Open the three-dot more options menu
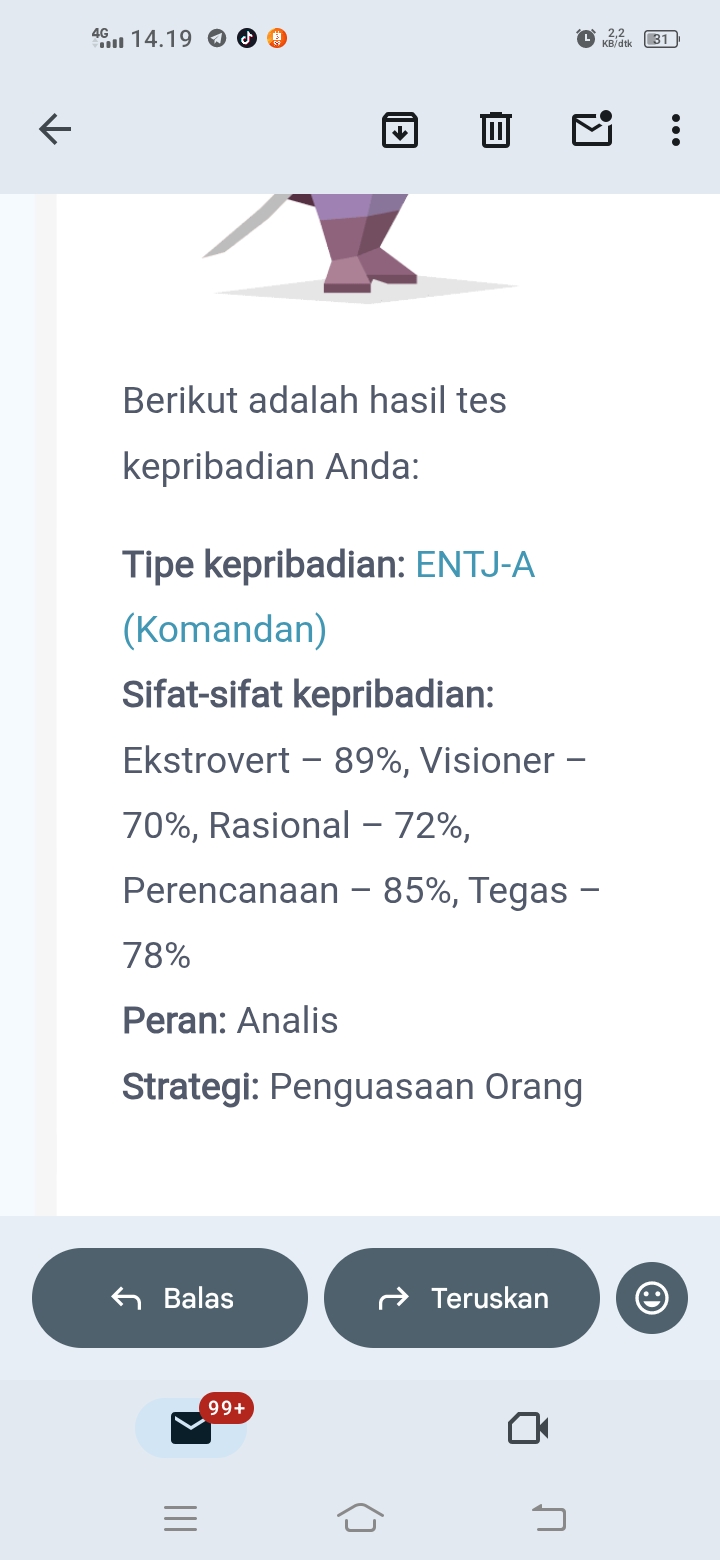The height and width of the screenshot is (1560, 720). 676,130
